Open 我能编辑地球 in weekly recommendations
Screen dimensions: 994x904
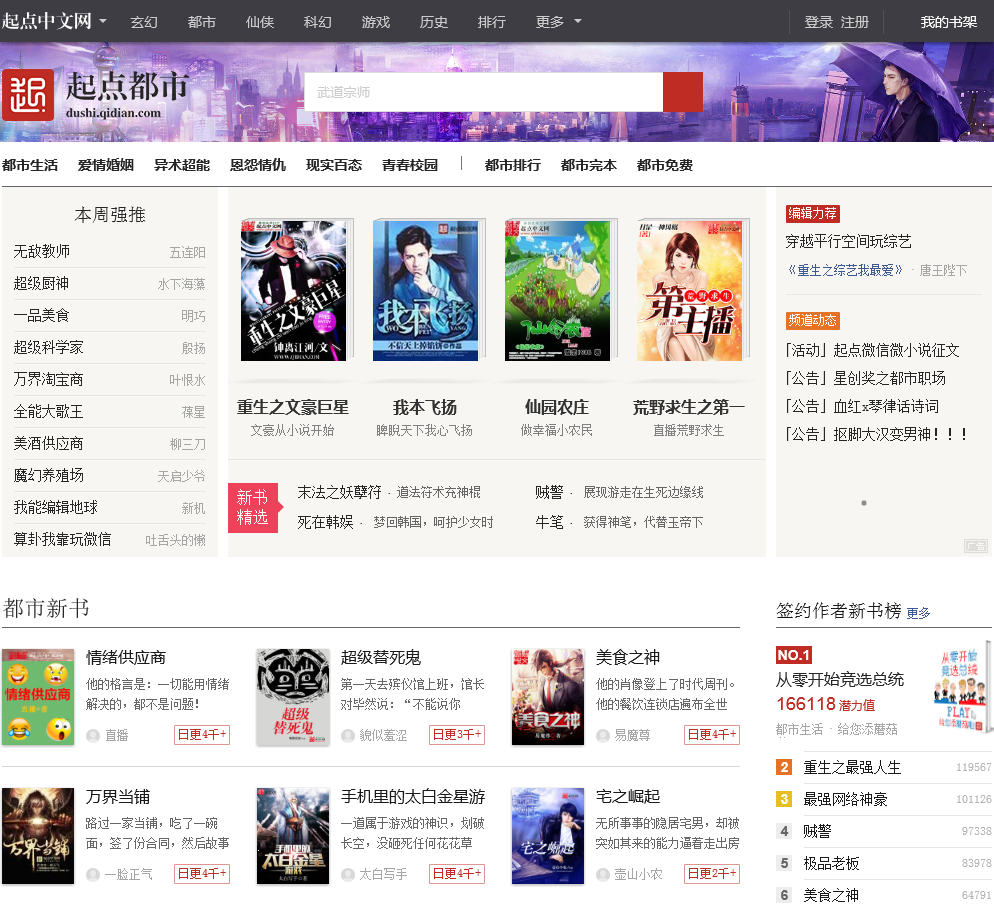56,508
